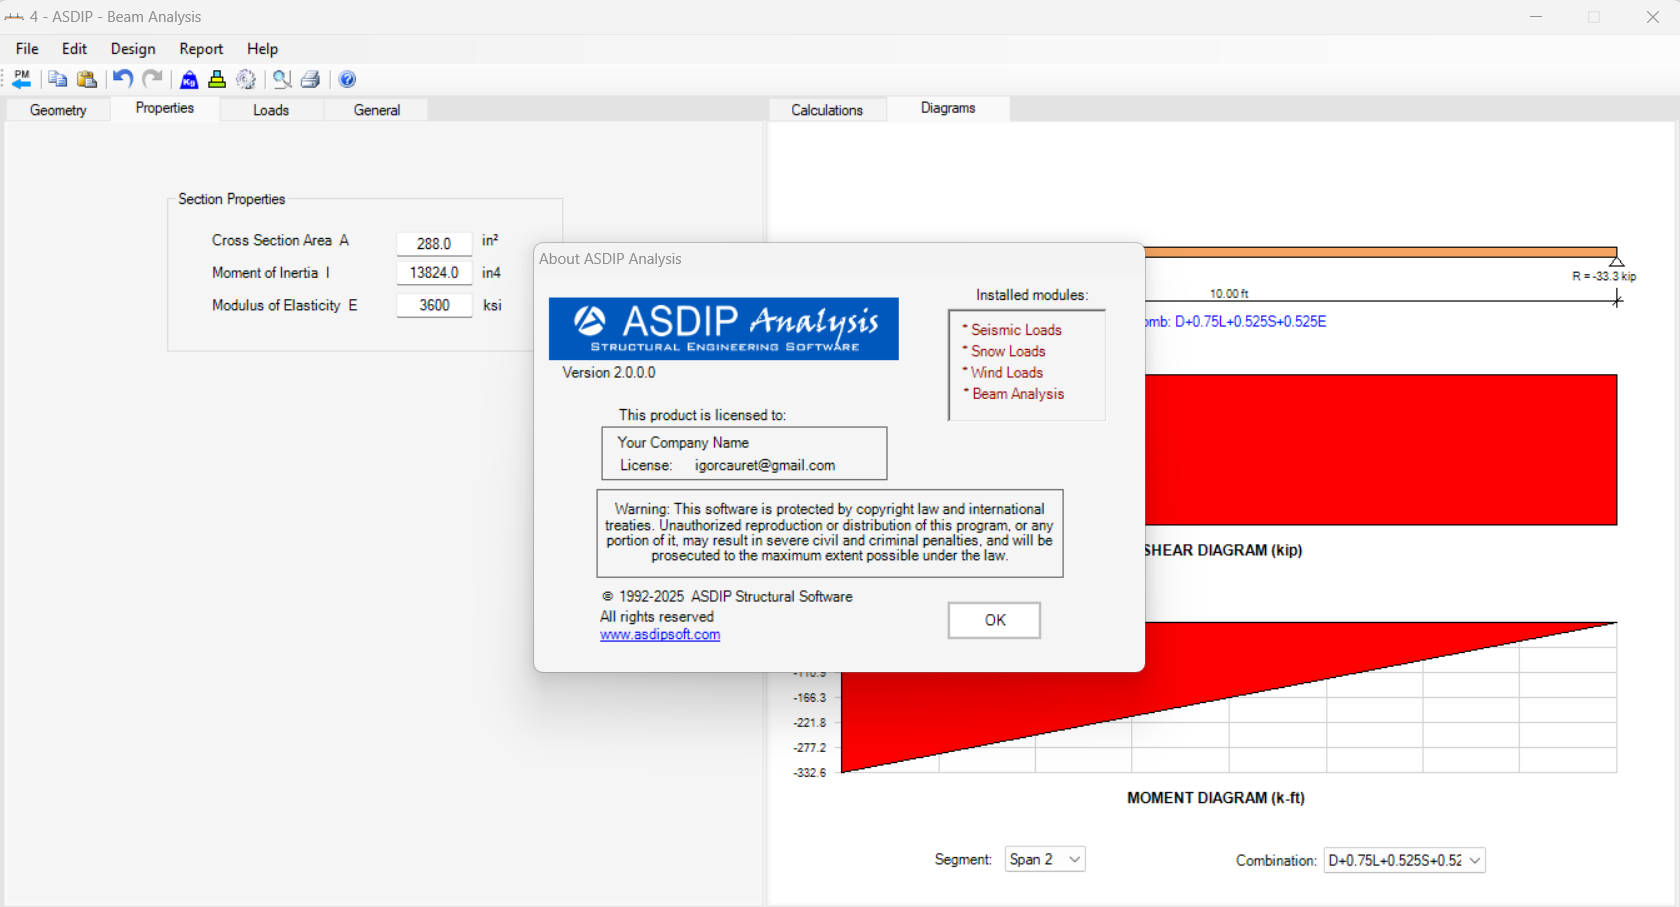Image resolution: width=1680 pixels, height=907 pixels.
Task: Switch to the Calculations tab
Action: pos(827,110)
